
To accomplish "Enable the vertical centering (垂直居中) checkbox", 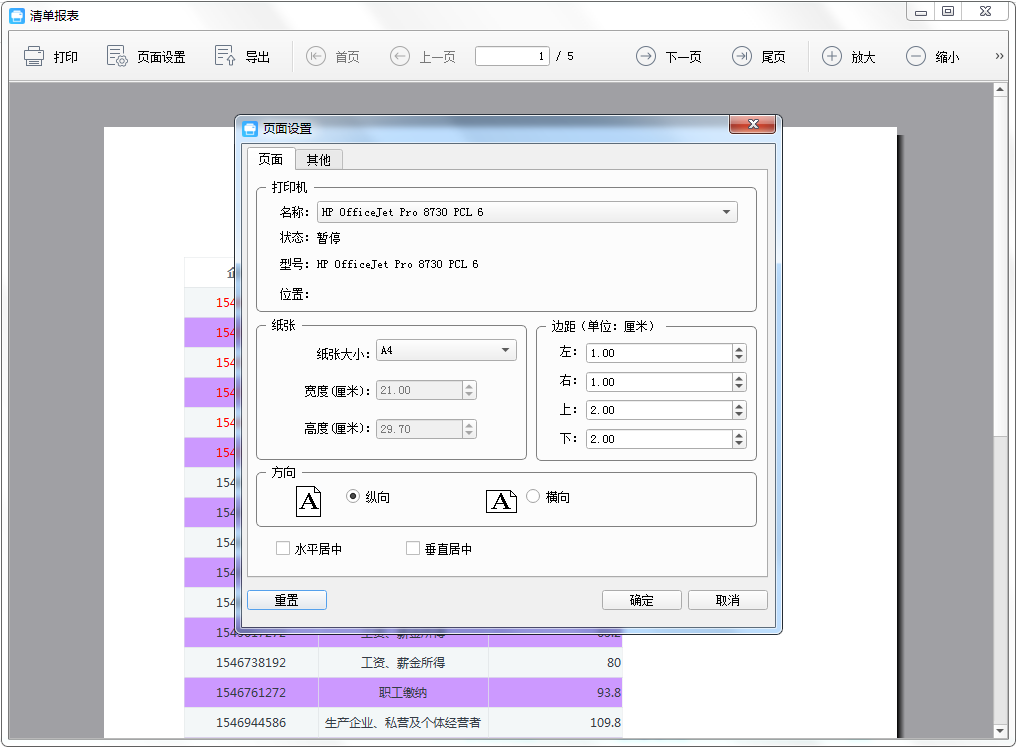I will [413, 549].
